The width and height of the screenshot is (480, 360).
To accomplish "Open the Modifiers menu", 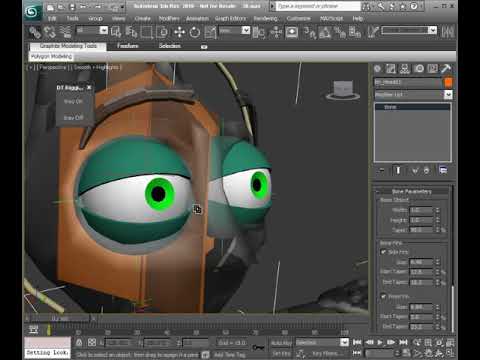I will pyautogui.click(x=169, y=19).
